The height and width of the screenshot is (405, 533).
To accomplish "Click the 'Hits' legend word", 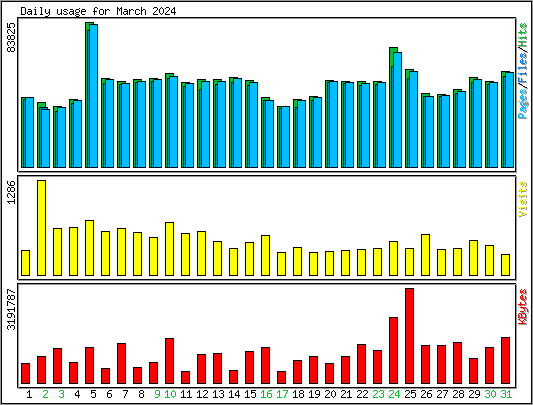I will point(523,36).
